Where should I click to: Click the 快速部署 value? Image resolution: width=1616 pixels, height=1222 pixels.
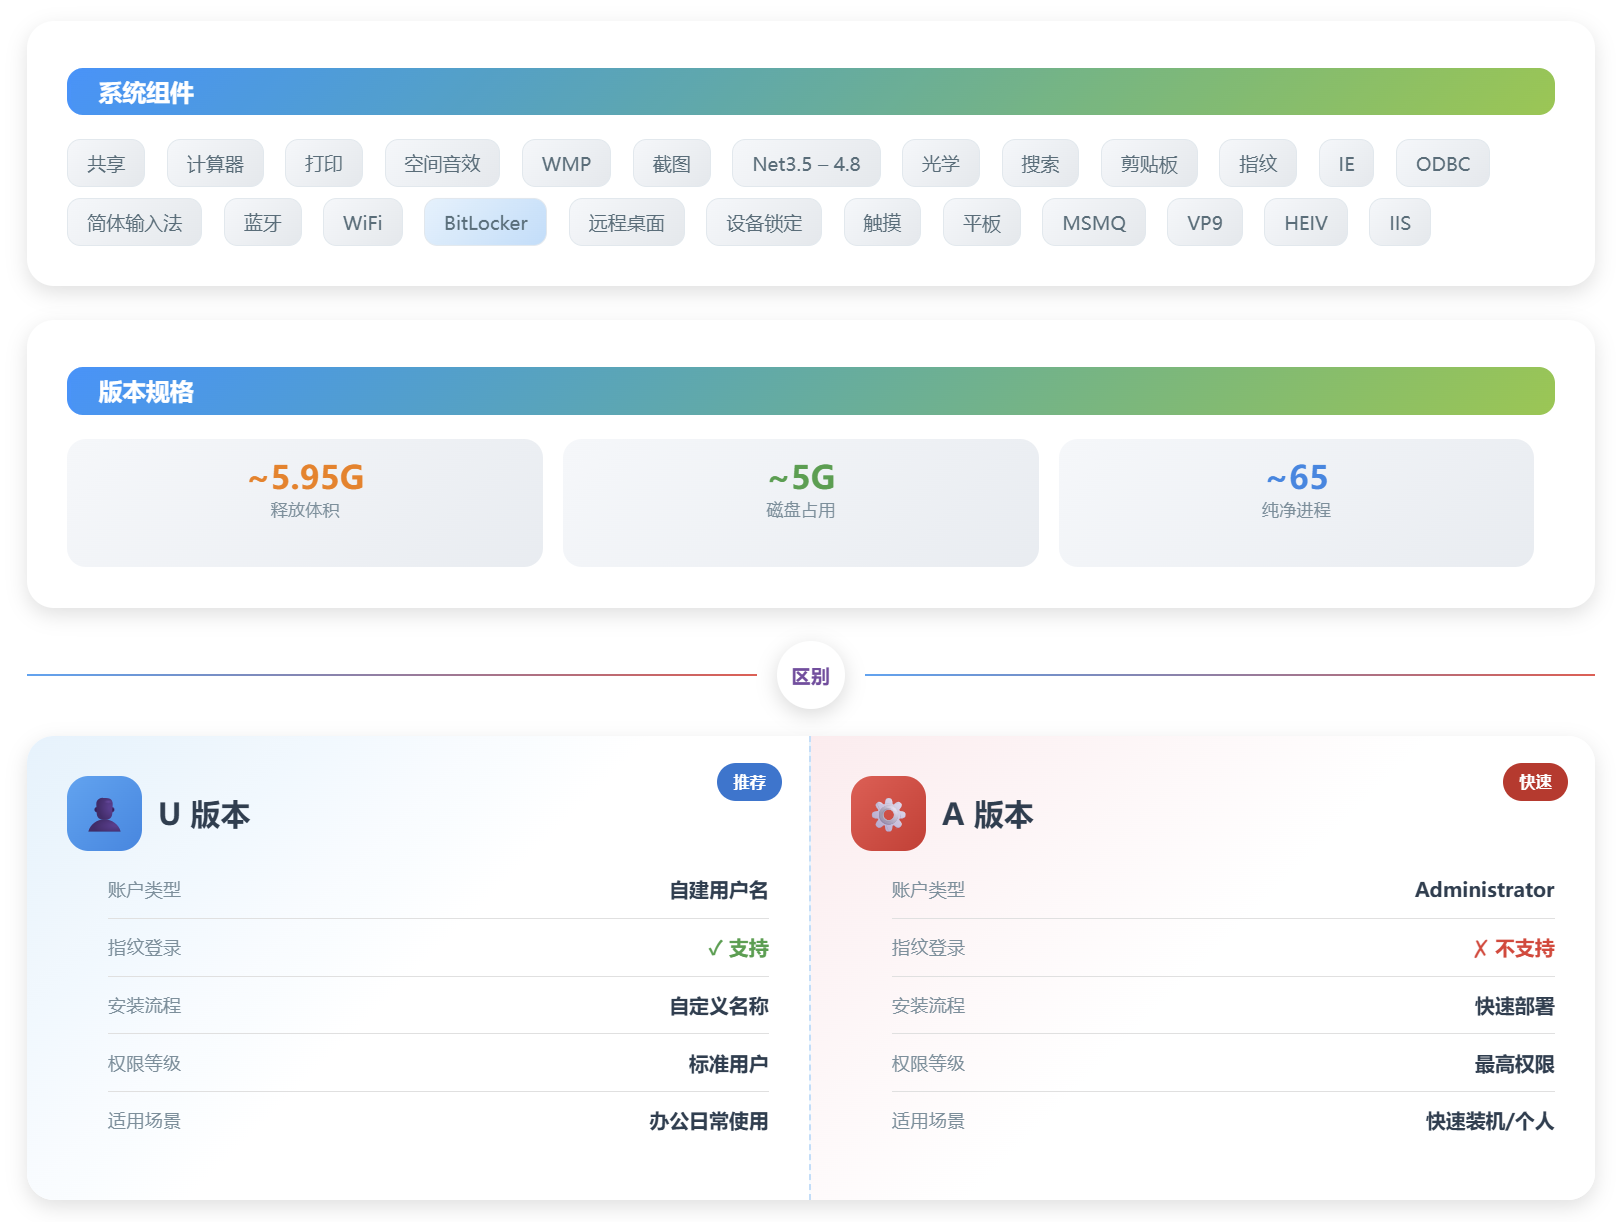(x=1515, y=1006)
